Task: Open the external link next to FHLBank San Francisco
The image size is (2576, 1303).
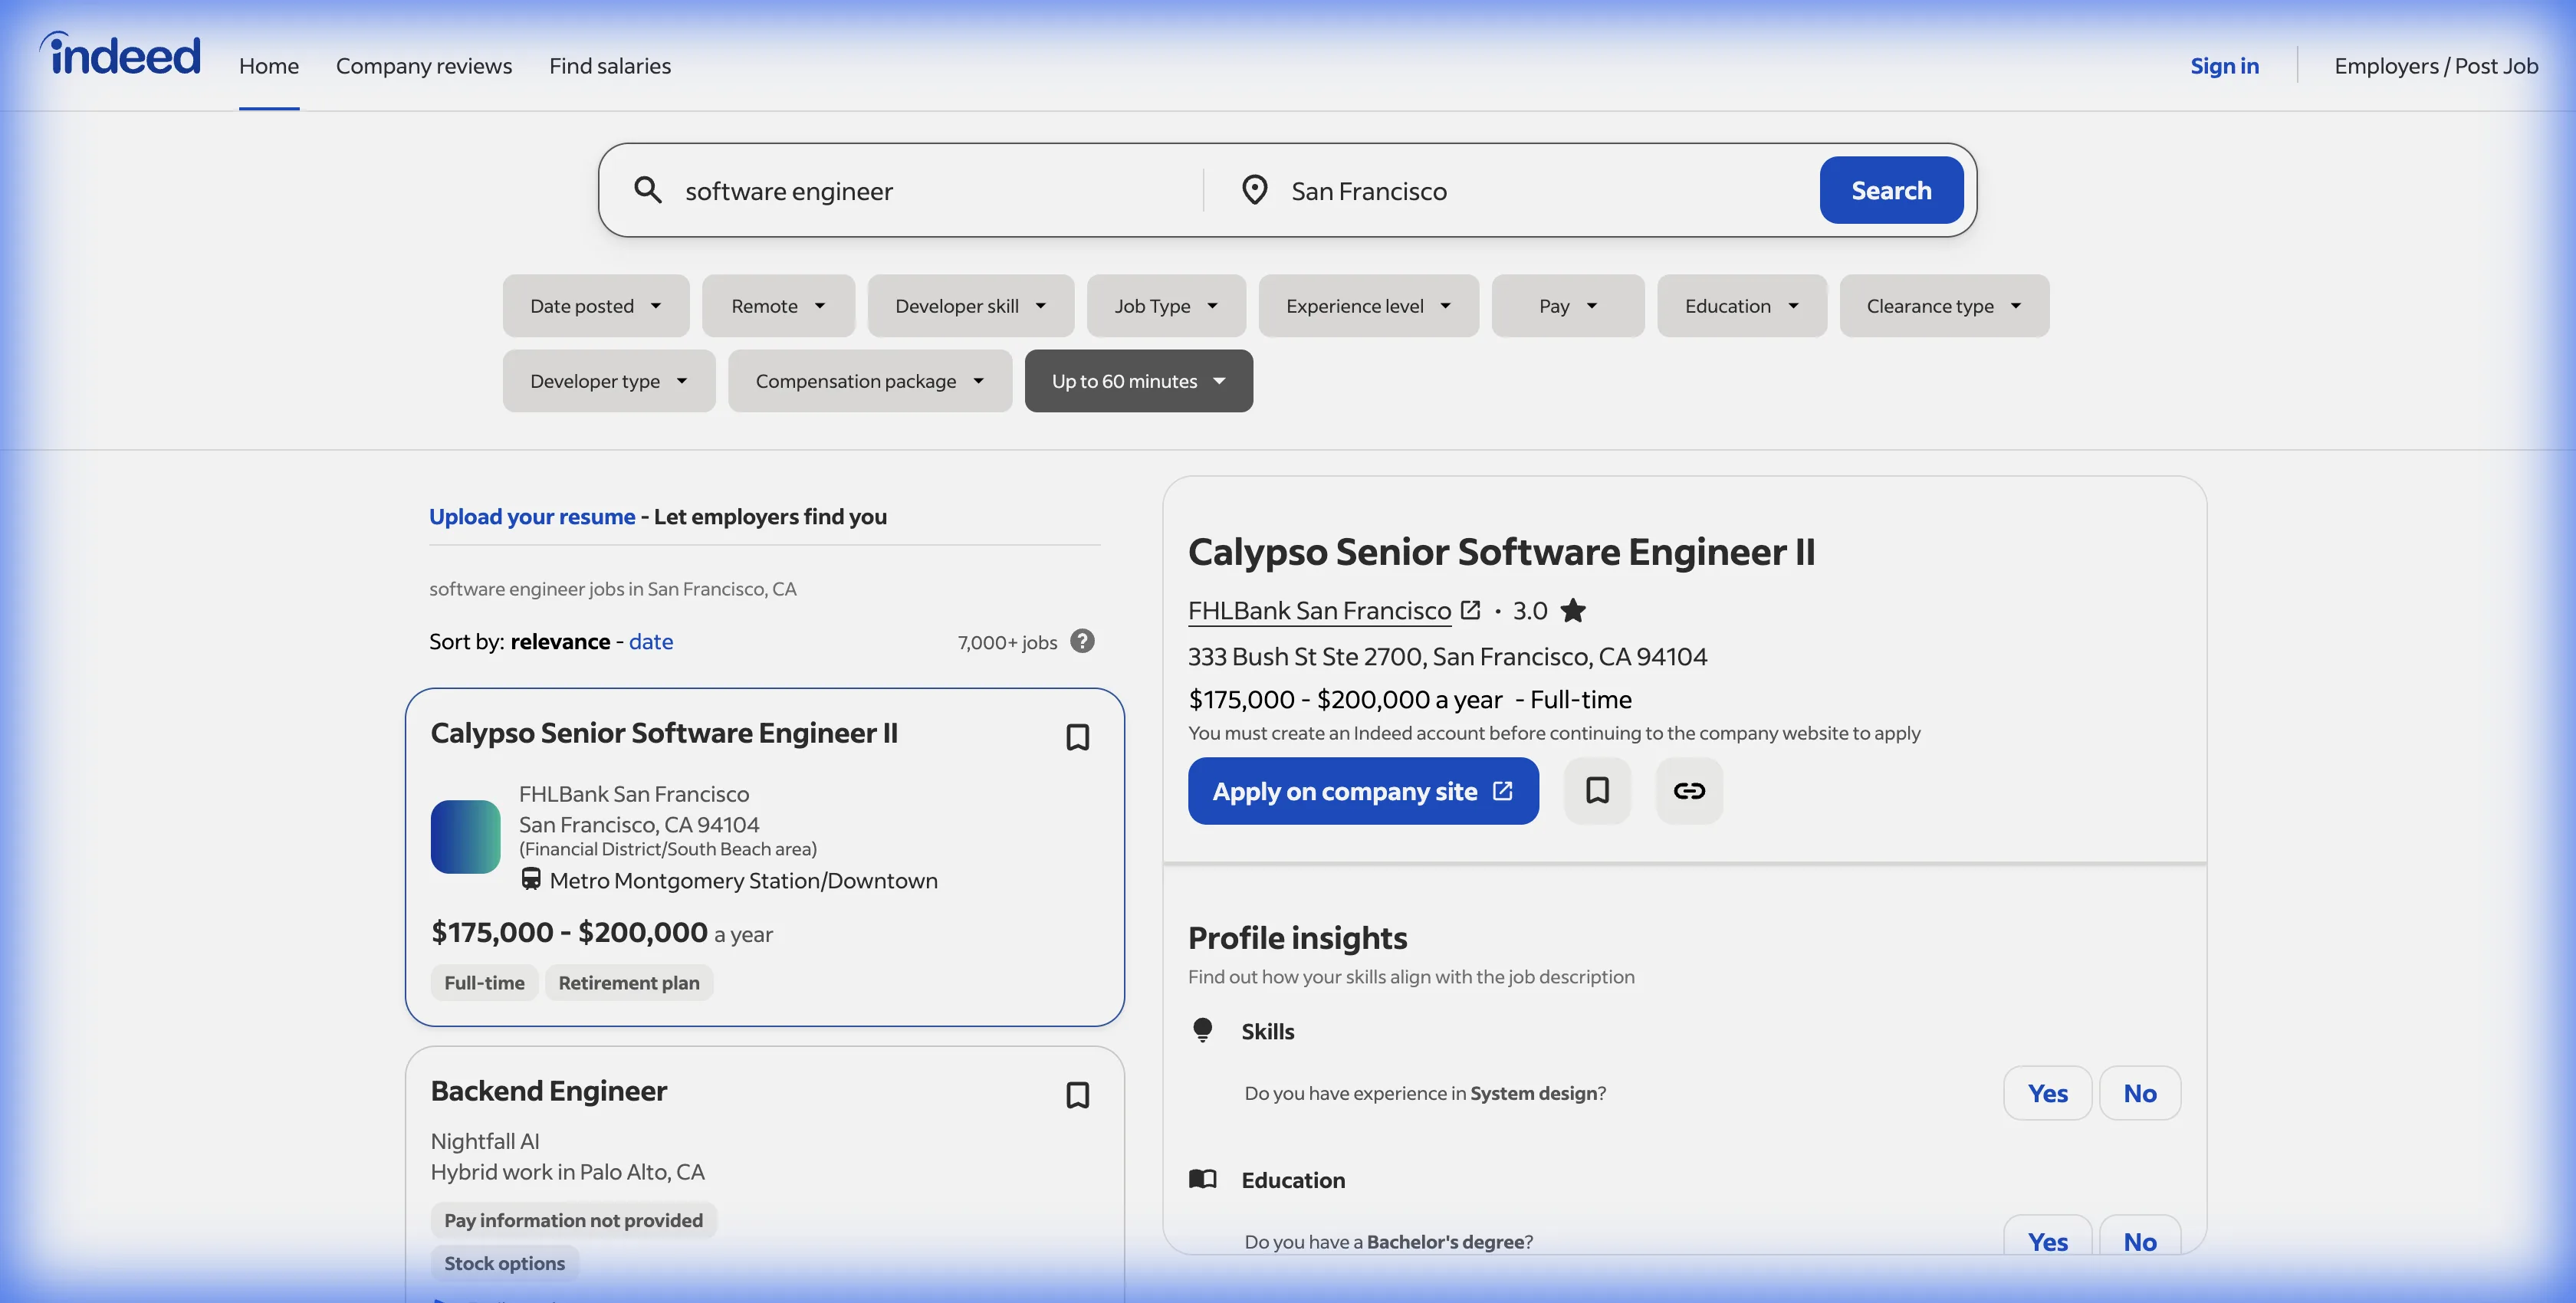Action: tap(1470, 610)
